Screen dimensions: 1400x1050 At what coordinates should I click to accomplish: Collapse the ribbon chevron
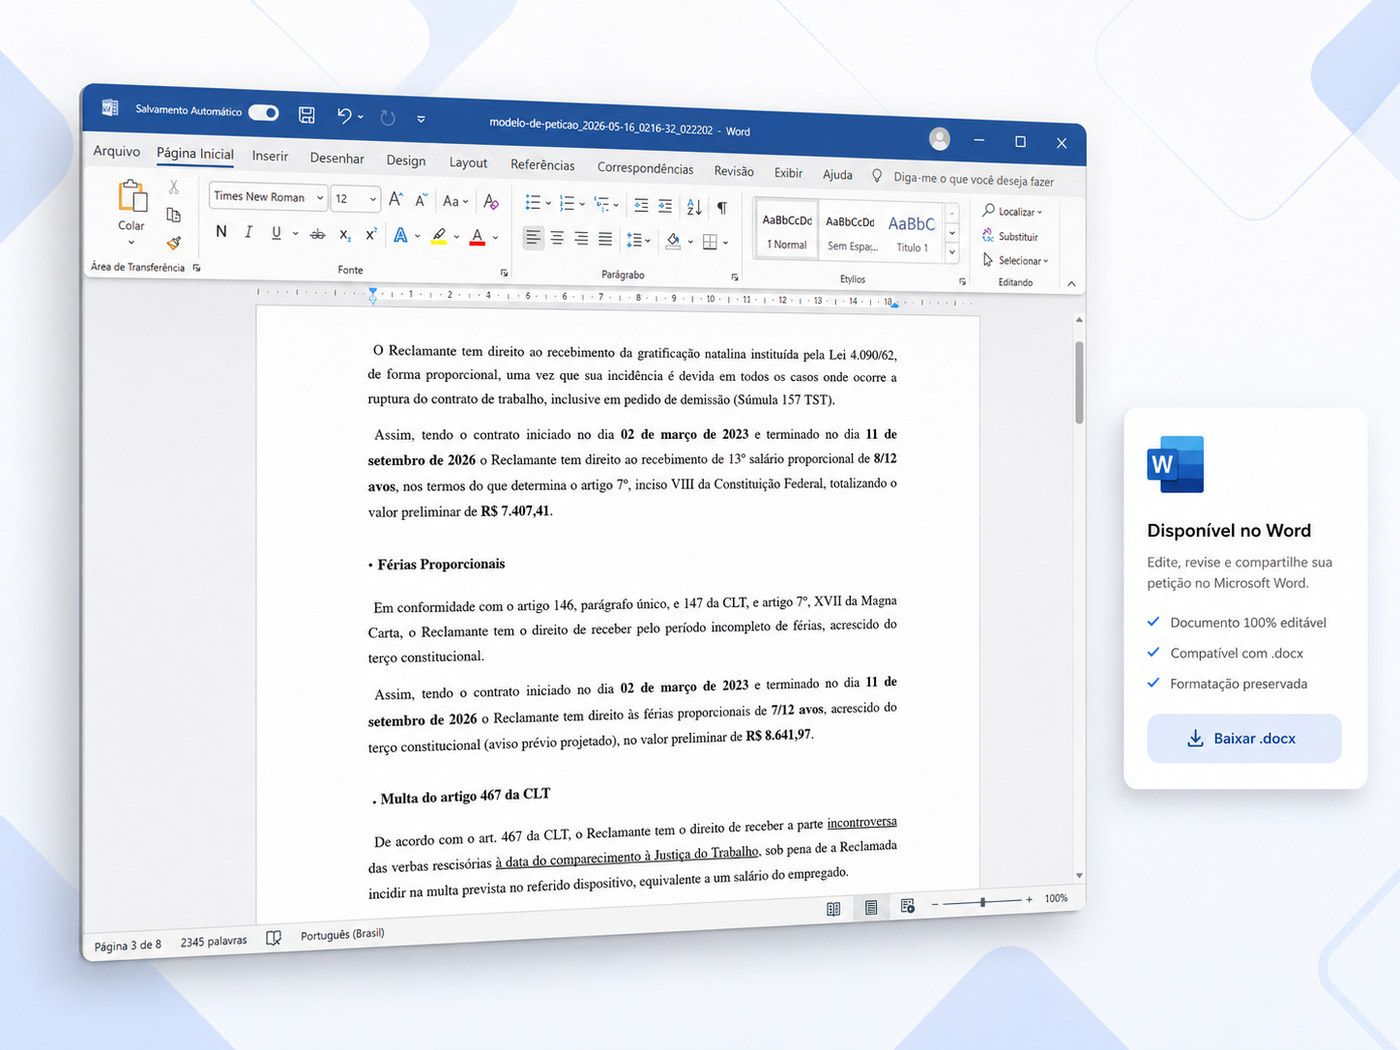coord(1072,284)
